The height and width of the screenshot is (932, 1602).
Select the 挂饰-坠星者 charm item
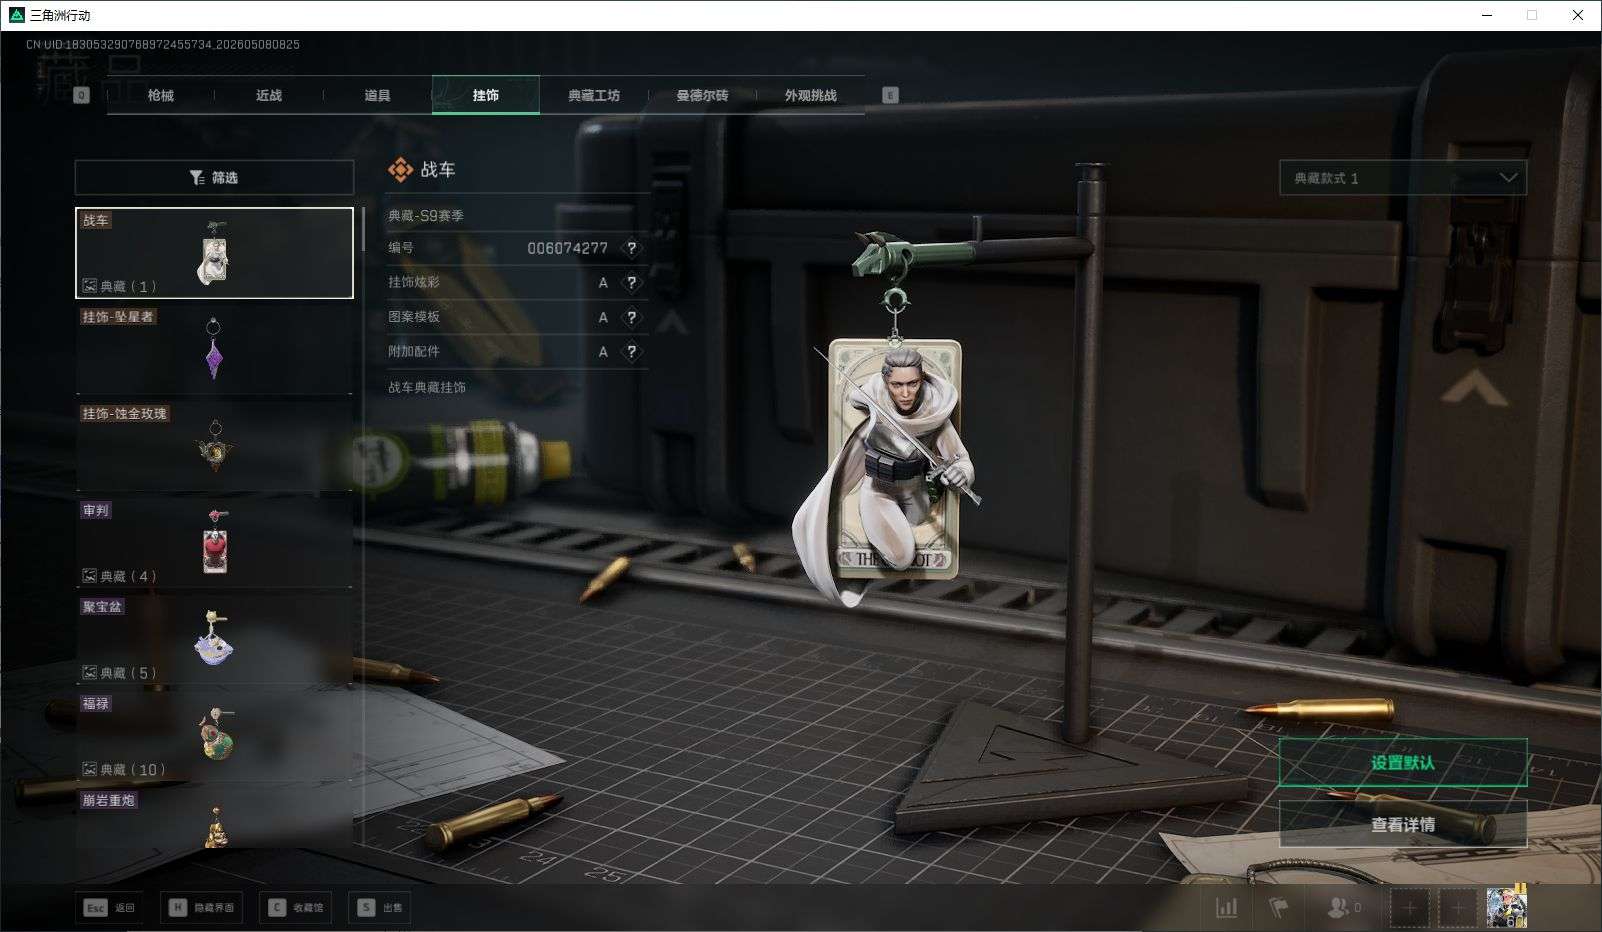point(214,349)
